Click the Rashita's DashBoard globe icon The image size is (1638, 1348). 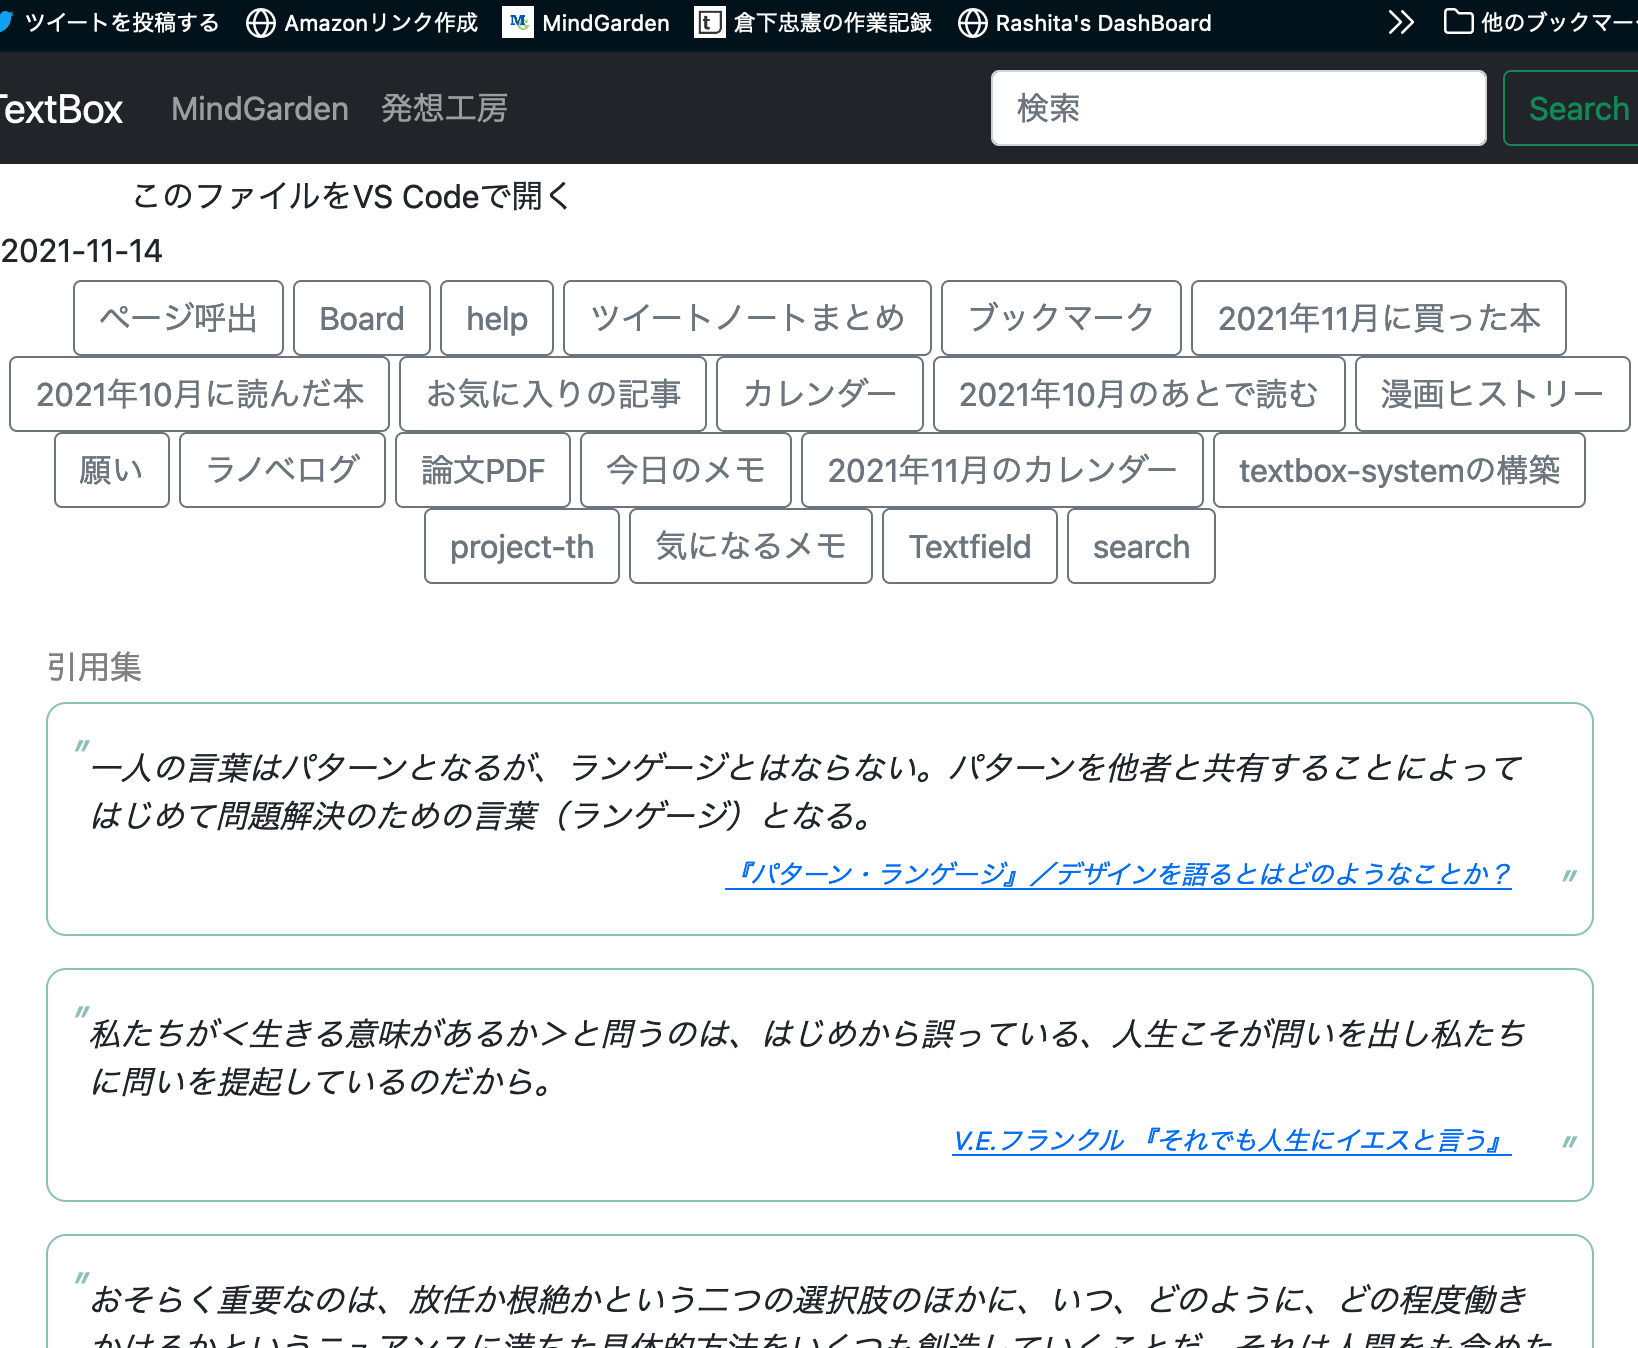point(971,22)
